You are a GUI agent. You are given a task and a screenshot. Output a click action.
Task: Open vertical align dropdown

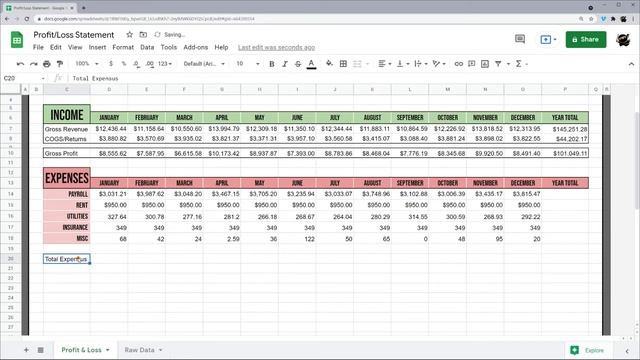pos(403,64)
